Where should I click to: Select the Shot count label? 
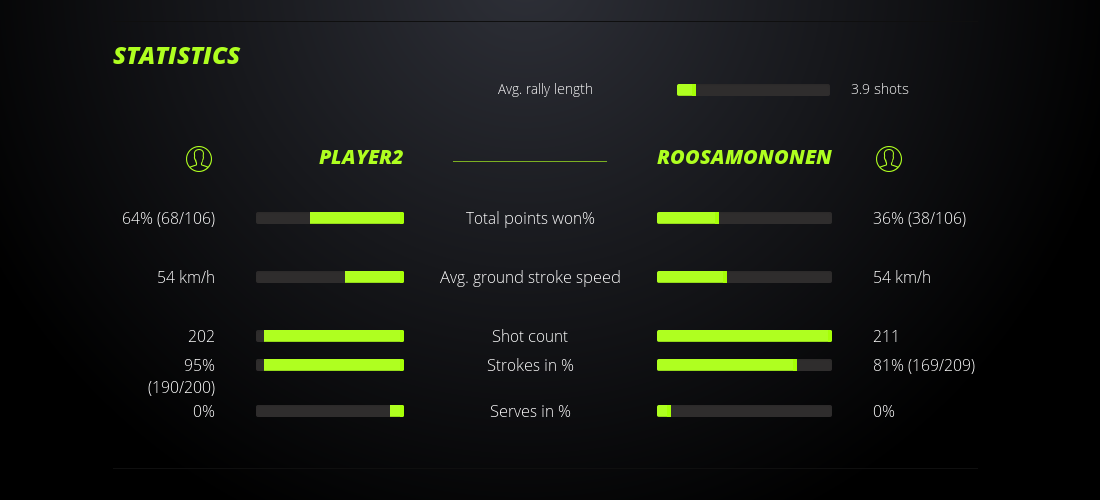click(530, 336)
